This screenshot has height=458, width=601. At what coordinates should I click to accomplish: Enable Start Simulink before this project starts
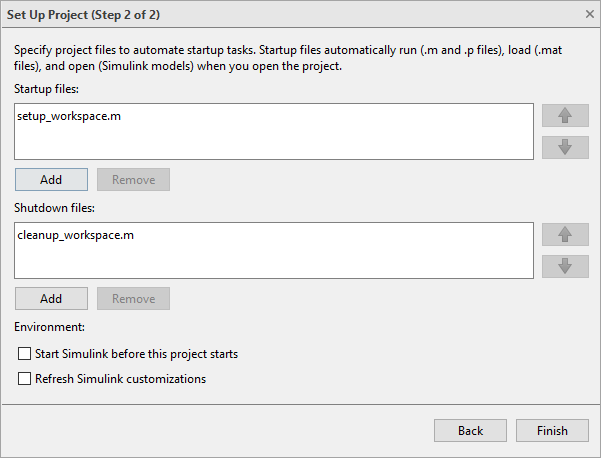point(25,354)
